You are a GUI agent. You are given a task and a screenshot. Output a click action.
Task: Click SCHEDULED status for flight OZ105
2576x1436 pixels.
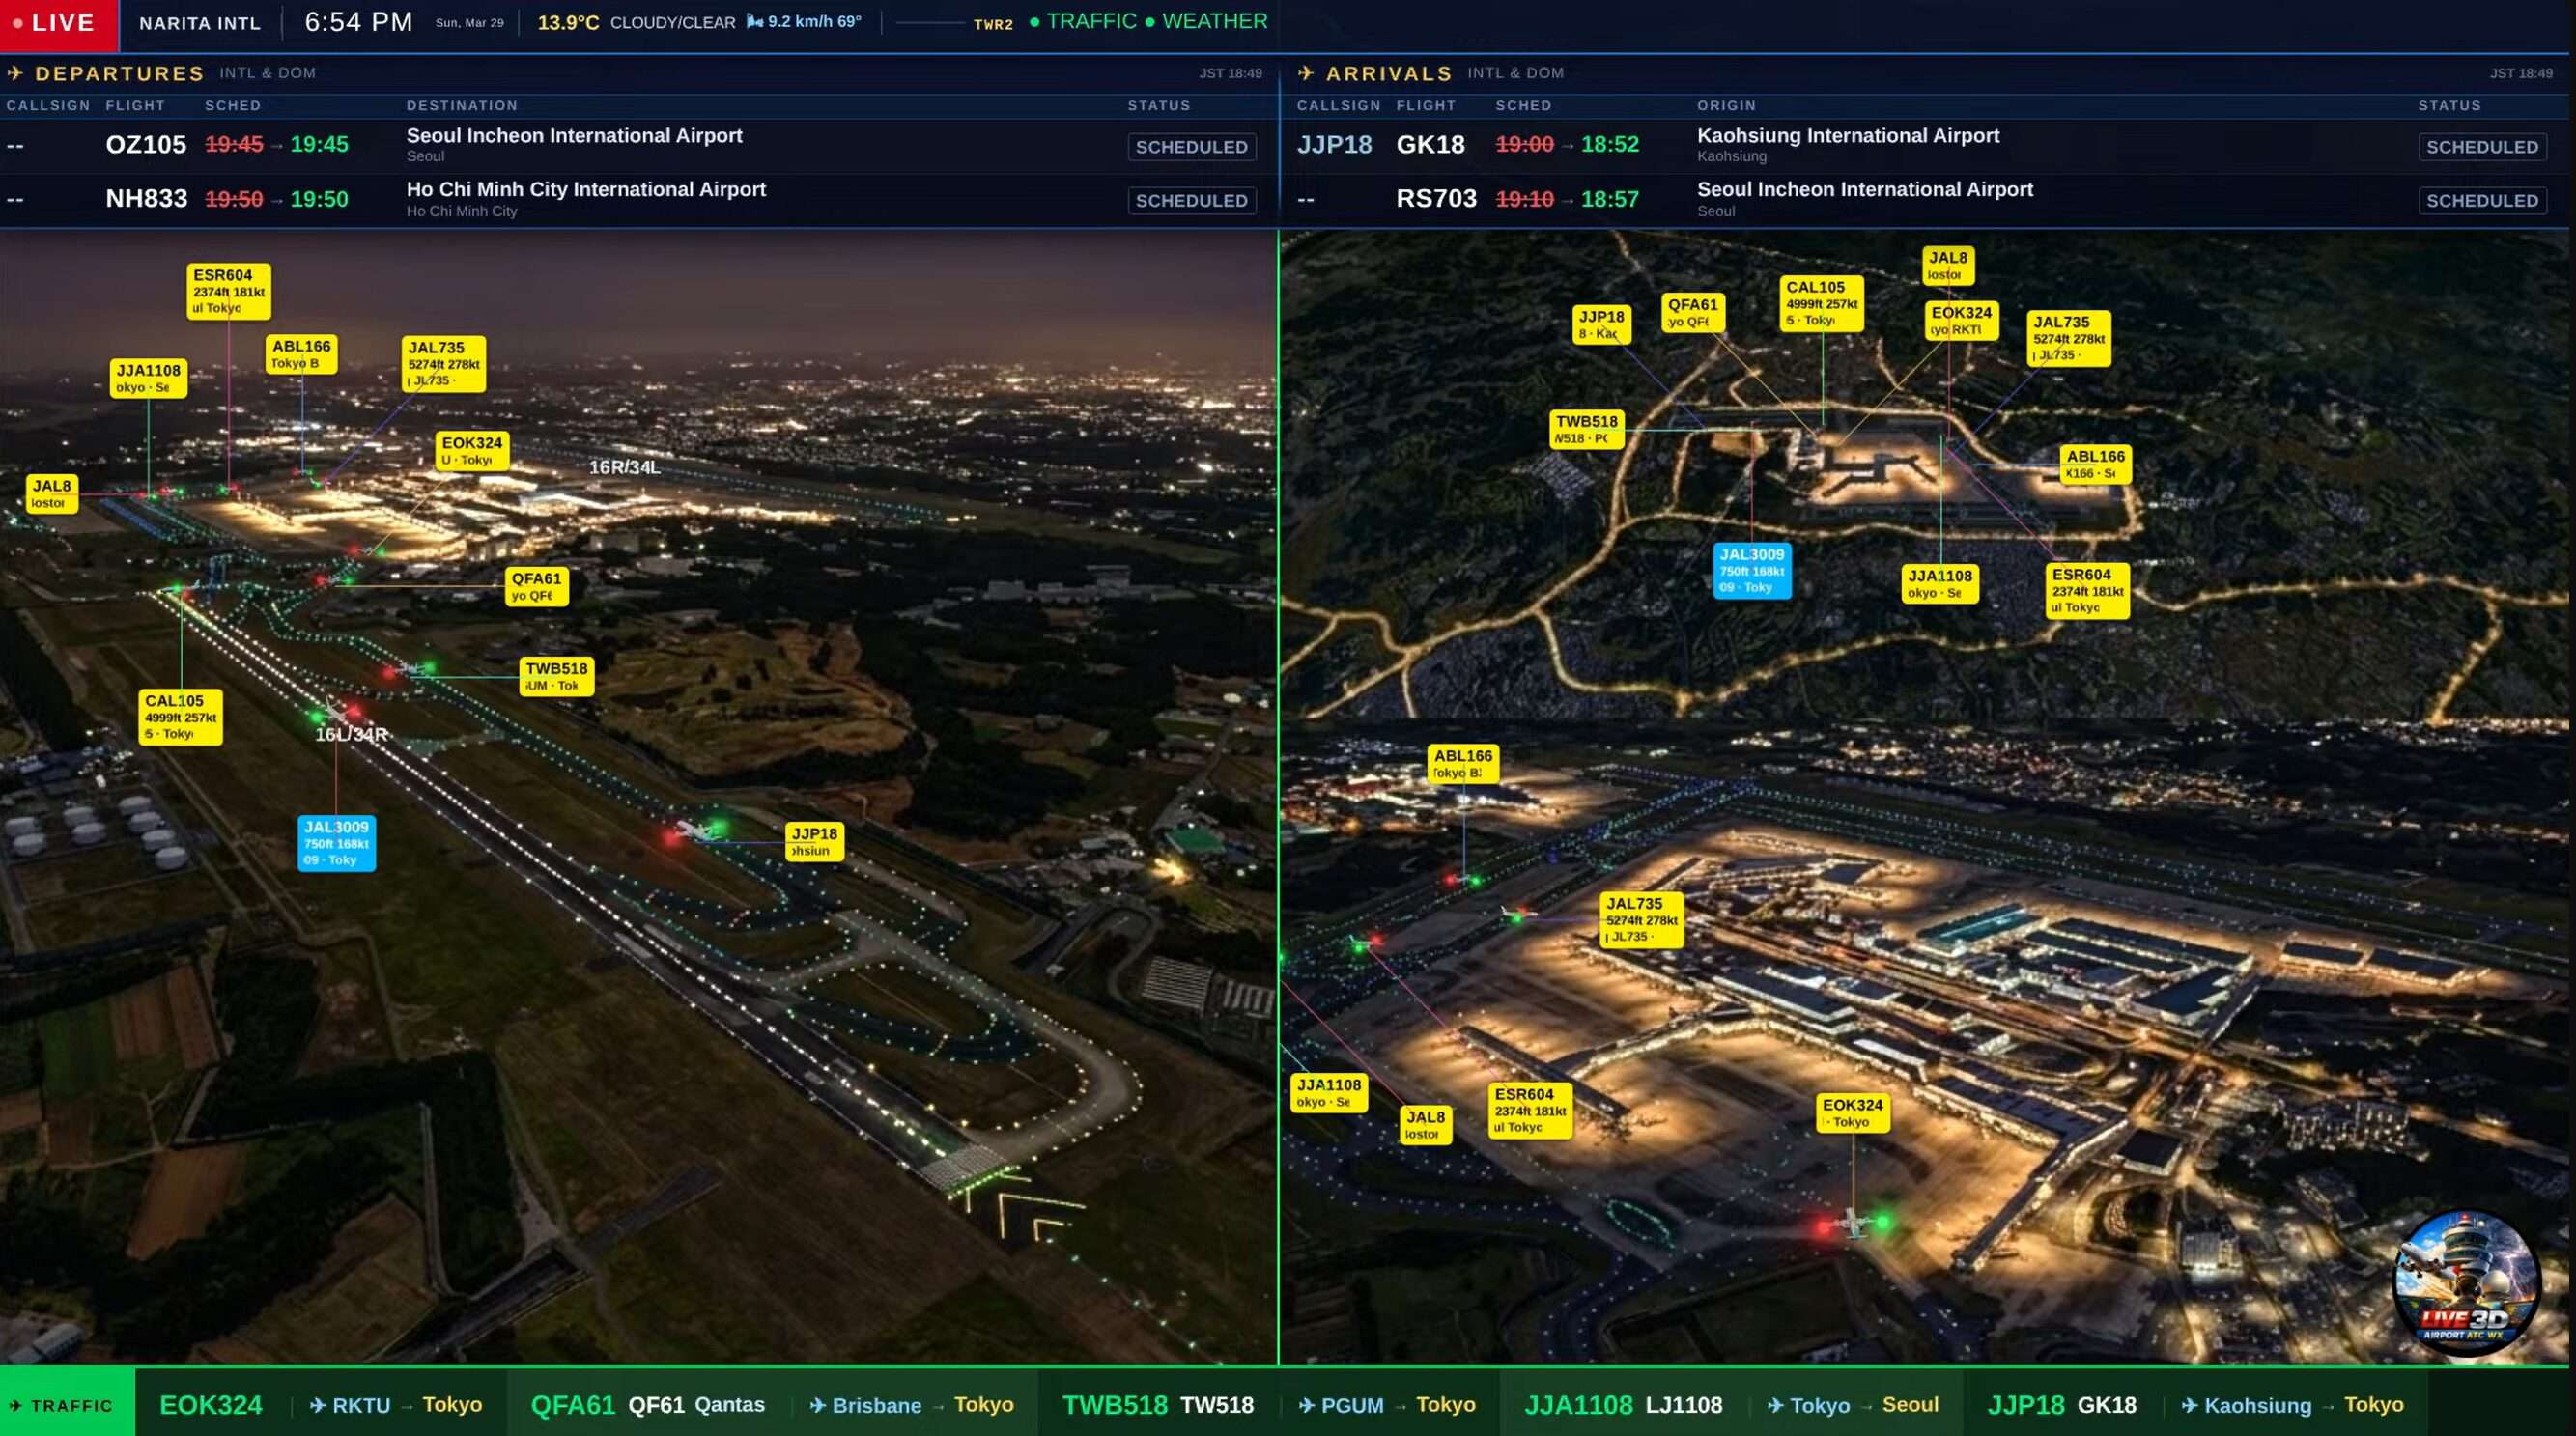1191,147
